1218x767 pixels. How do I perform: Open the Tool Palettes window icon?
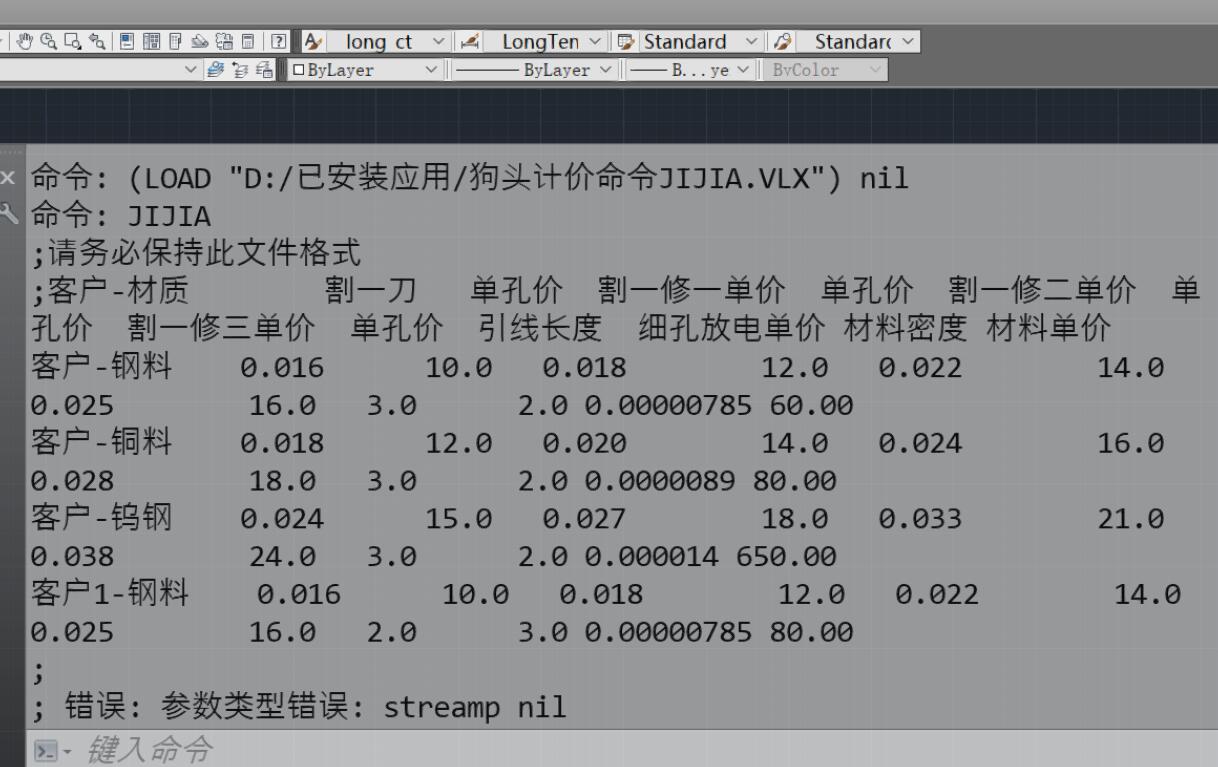[175, 41]
